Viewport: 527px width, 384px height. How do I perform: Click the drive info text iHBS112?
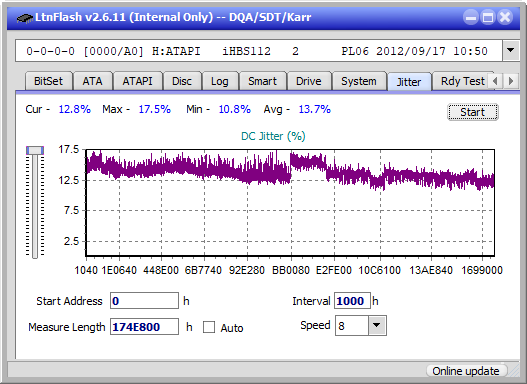246,51
